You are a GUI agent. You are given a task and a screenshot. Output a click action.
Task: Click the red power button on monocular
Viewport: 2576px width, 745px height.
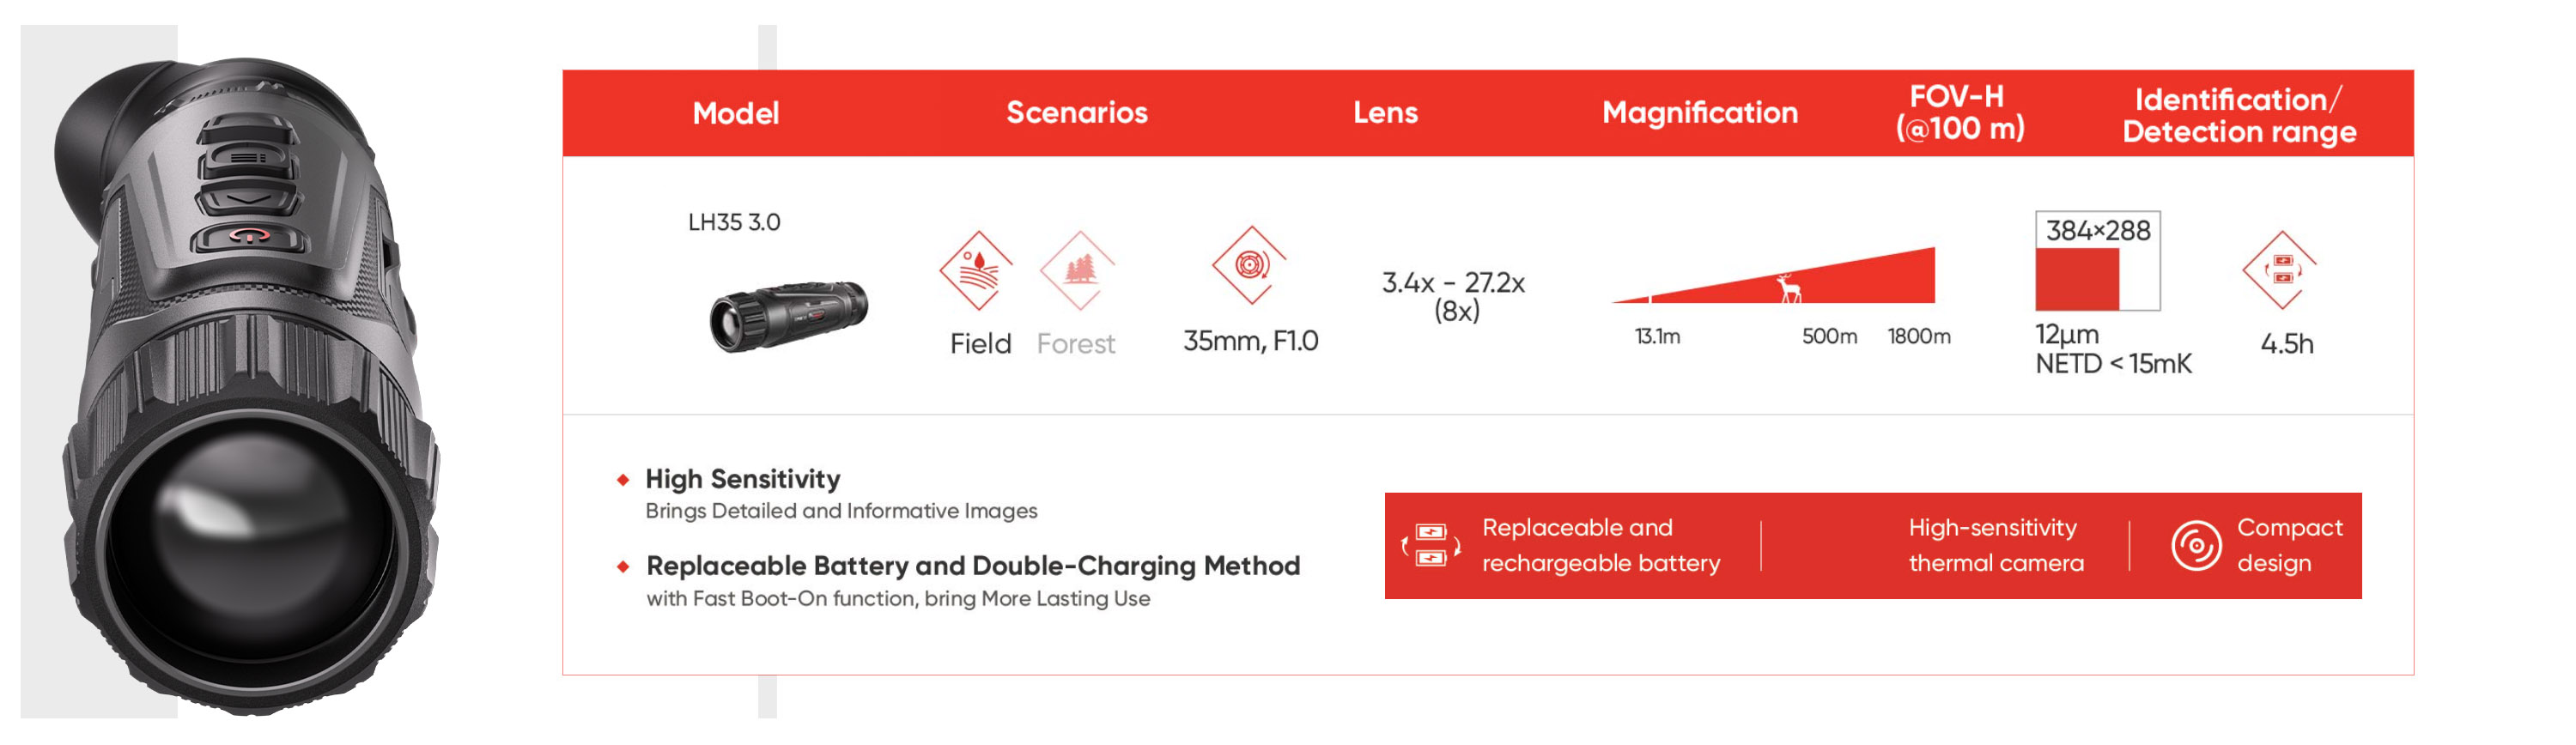(x=247, y=236)
